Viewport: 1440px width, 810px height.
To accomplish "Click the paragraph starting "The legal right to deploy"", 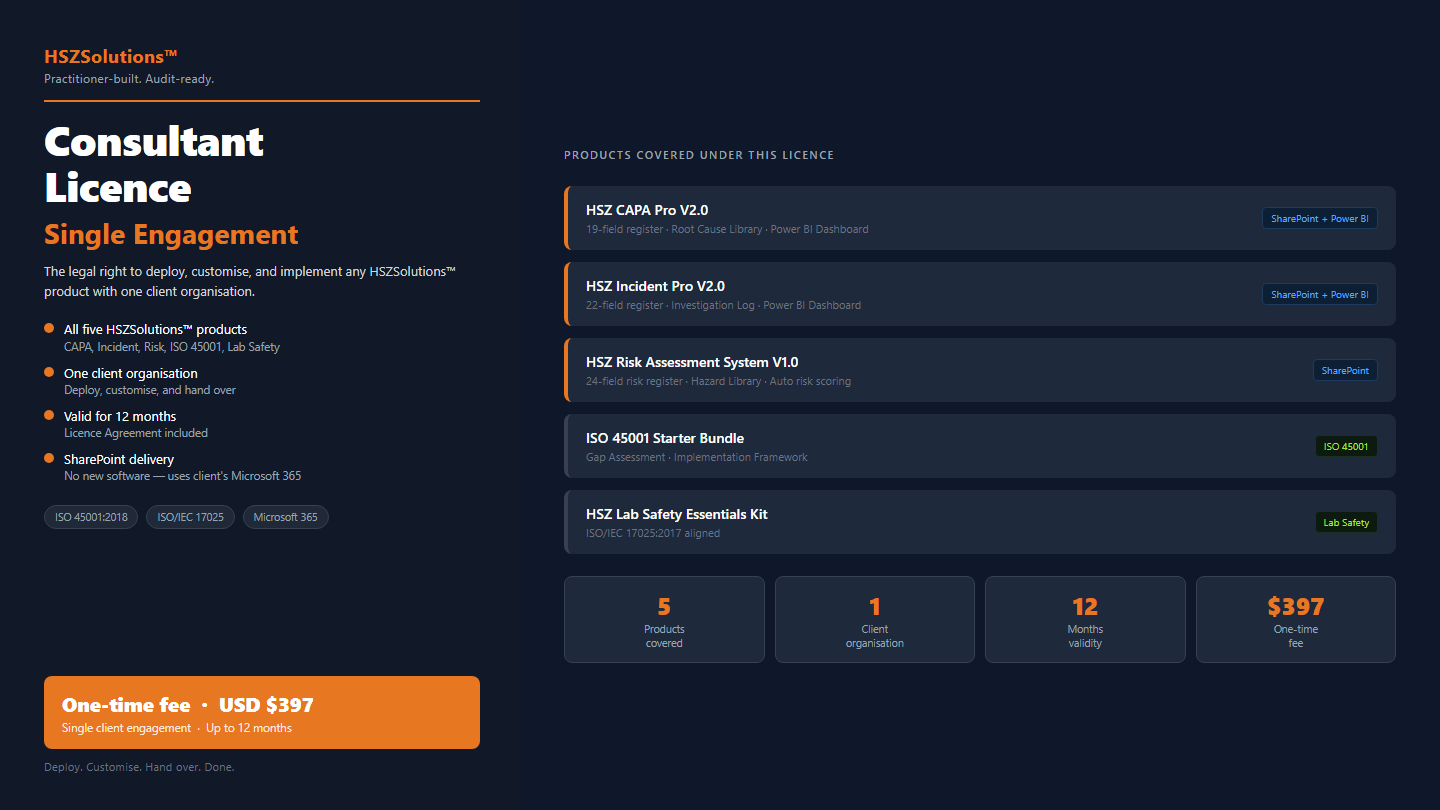I will (x=250, y=281).
